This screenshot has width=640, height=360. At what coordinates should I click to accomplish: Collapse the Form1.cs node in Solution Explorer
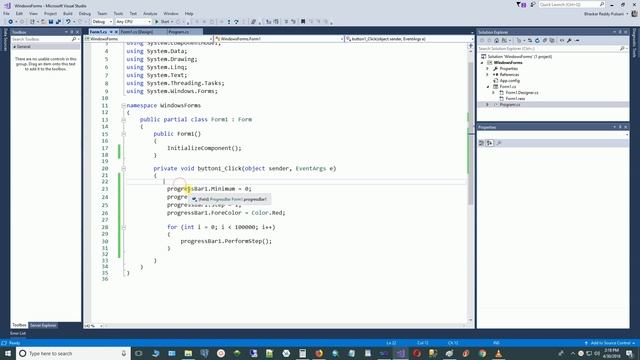487,87
